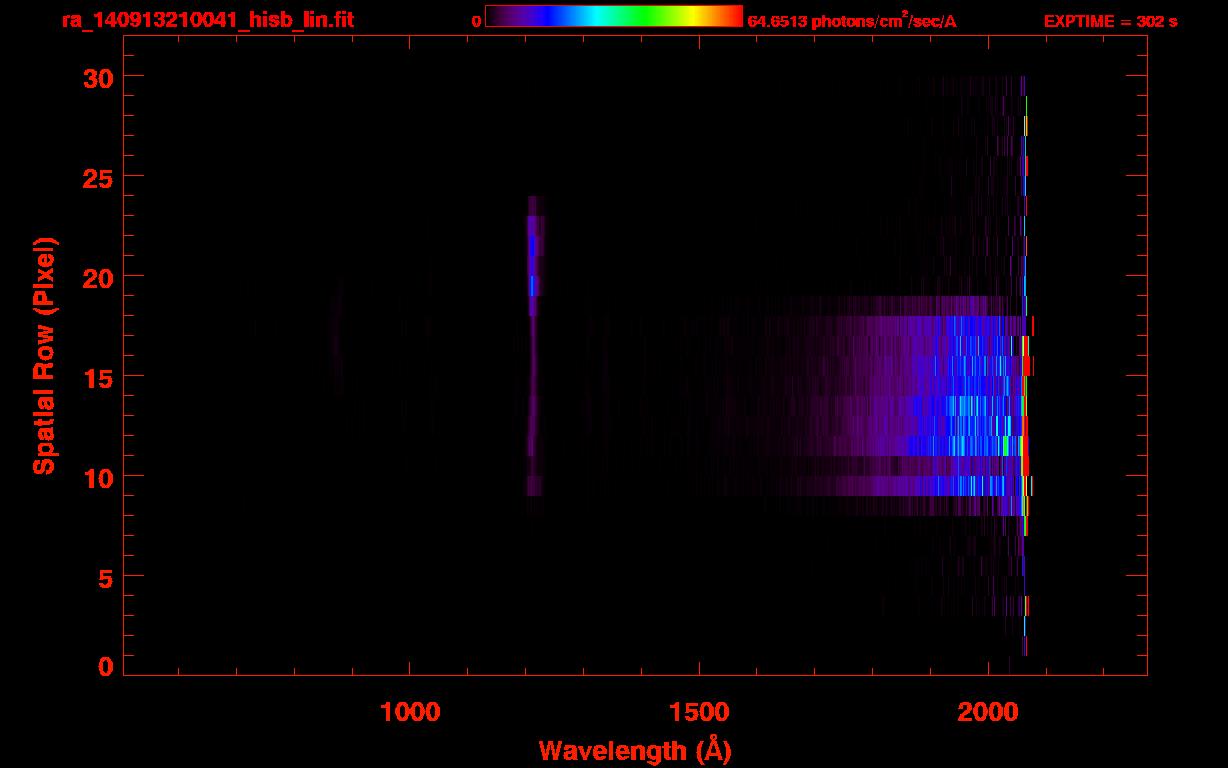Click the rainbow color scale bar

point(614,16)
